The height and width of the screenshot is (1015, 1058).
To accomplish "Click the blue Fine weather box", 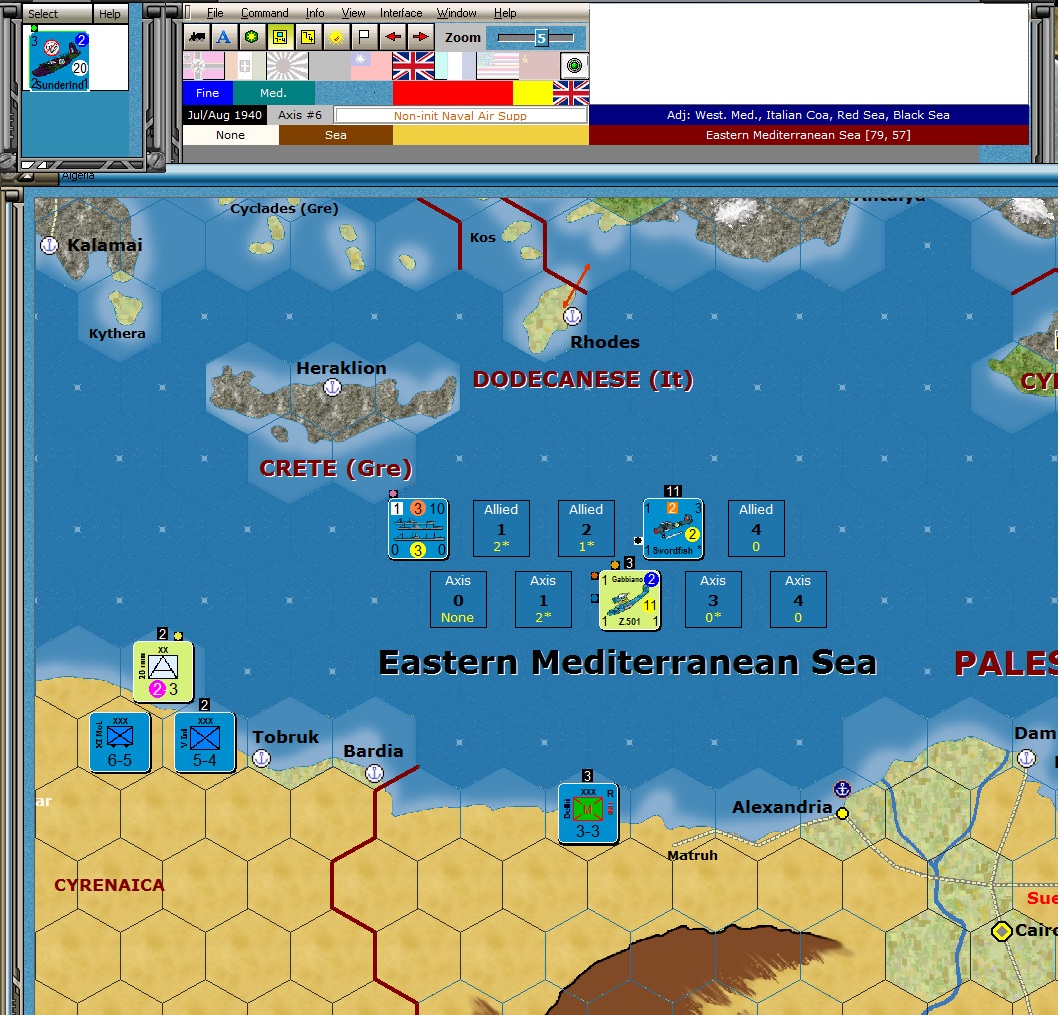I will 207,93.
